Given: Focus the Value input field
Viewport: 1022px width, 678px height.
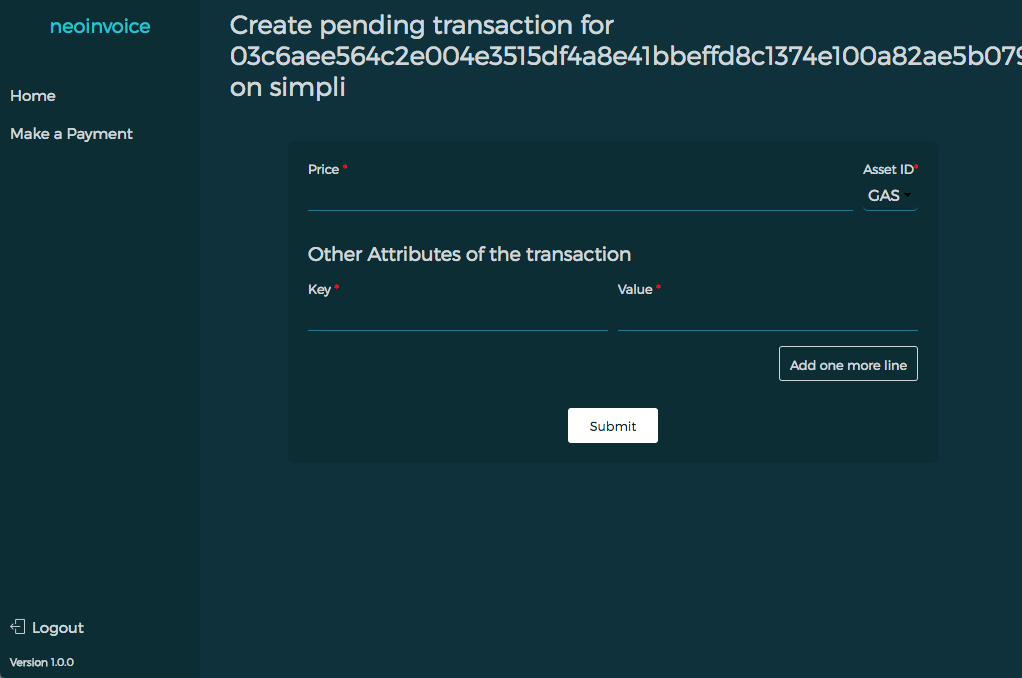Looking at the screenshot, I should [767, 317].
